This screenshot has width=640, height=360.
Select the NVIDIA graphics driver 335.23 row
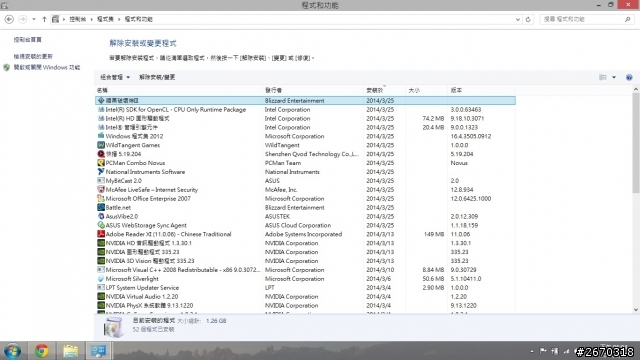305,252
